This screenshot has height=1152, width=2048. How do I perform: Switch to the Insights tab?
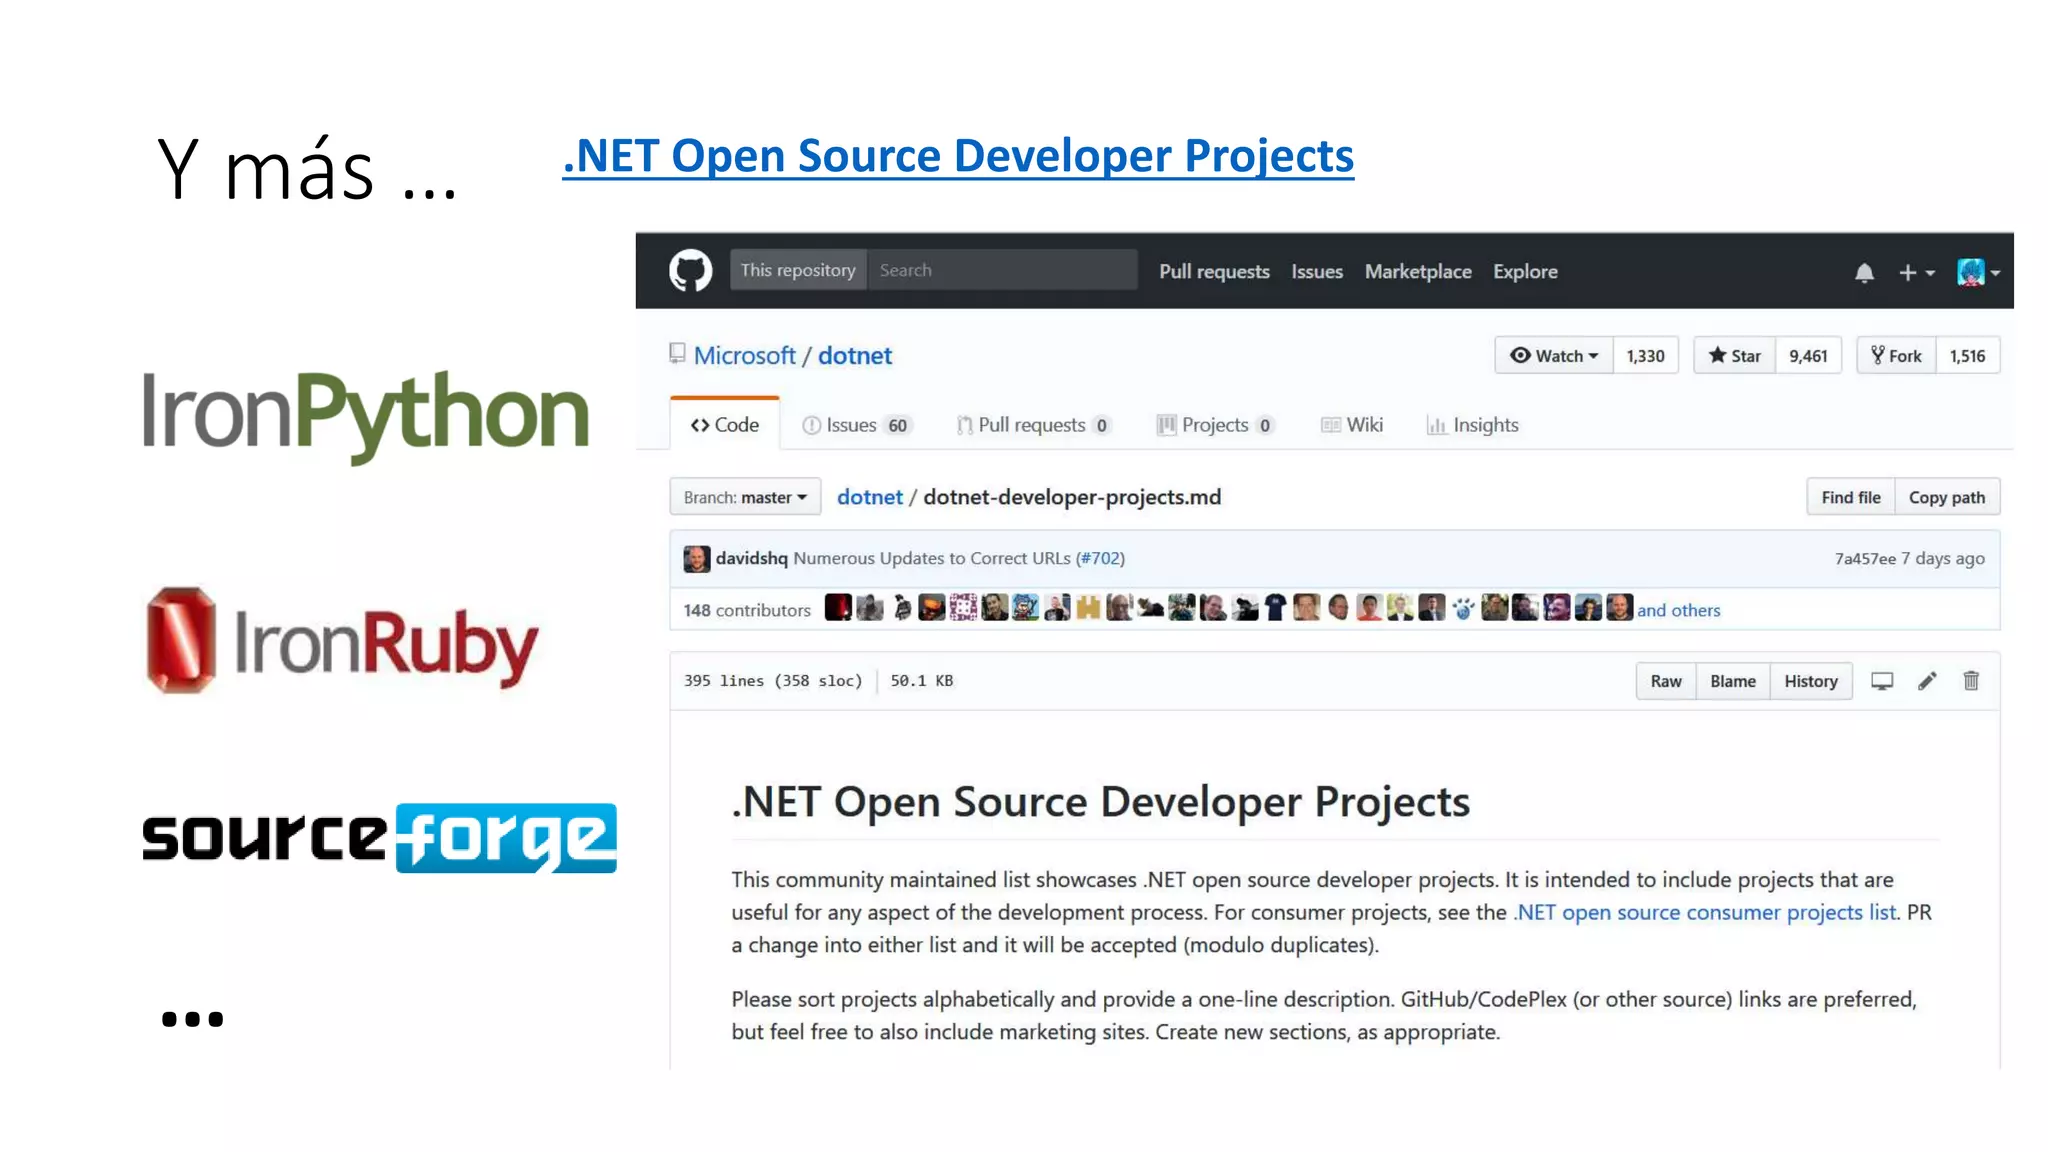(x=1472, y=425)
